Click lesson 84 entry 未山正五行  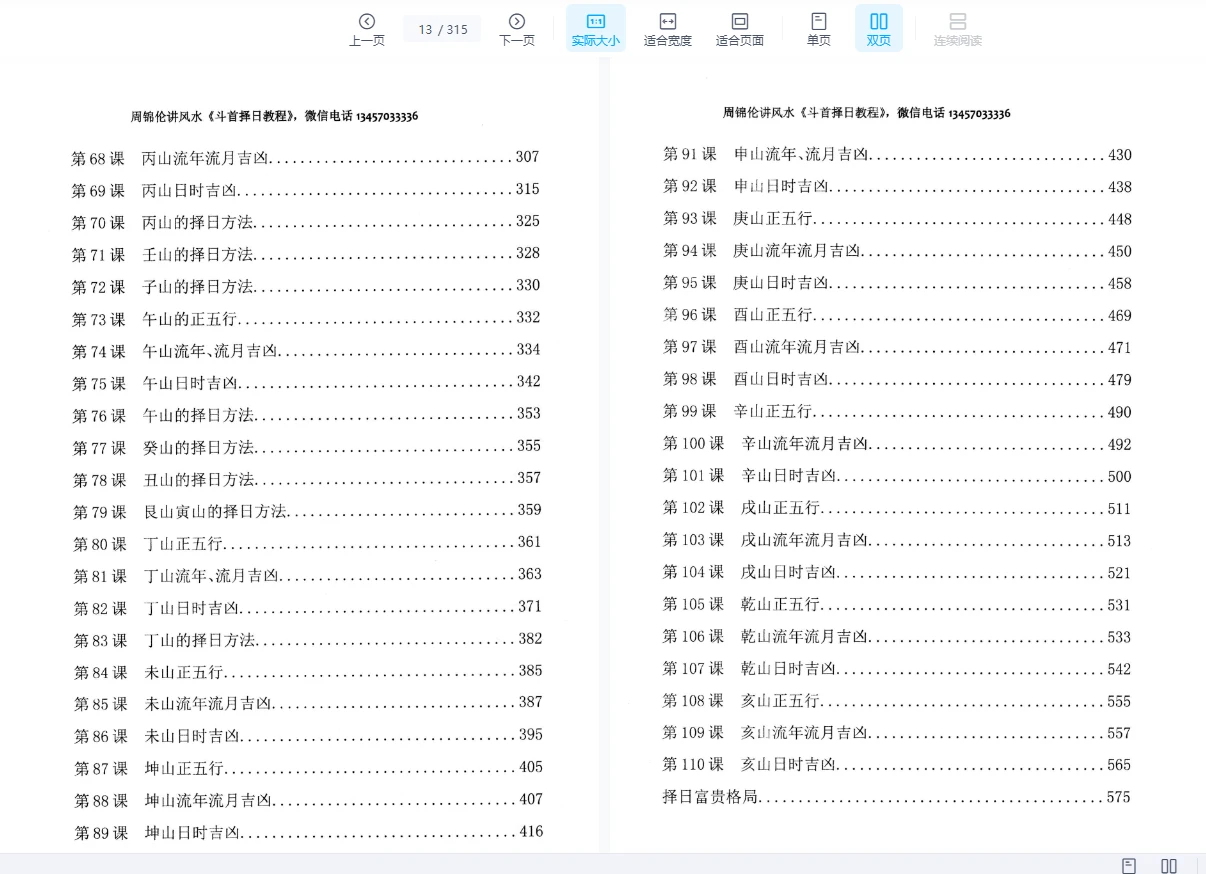pyautogui.click(x=308, y=671)
